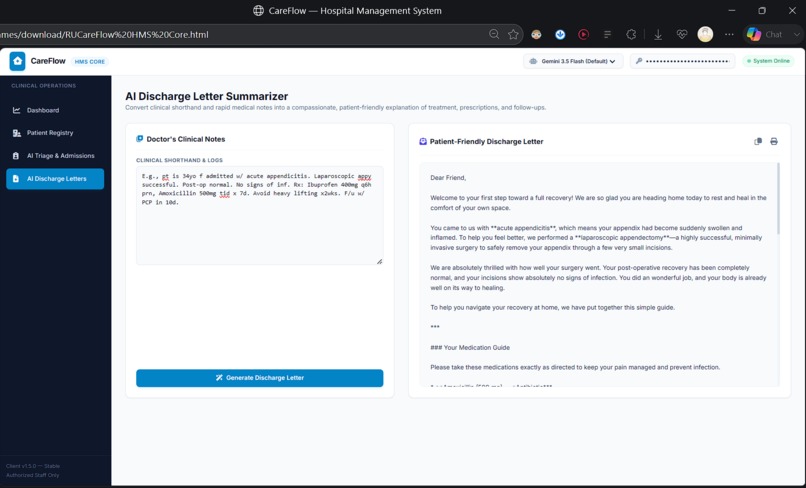Click the Dear Friend greeting text
The width and height of the screenshot is (806, 488).
point(448,177)
